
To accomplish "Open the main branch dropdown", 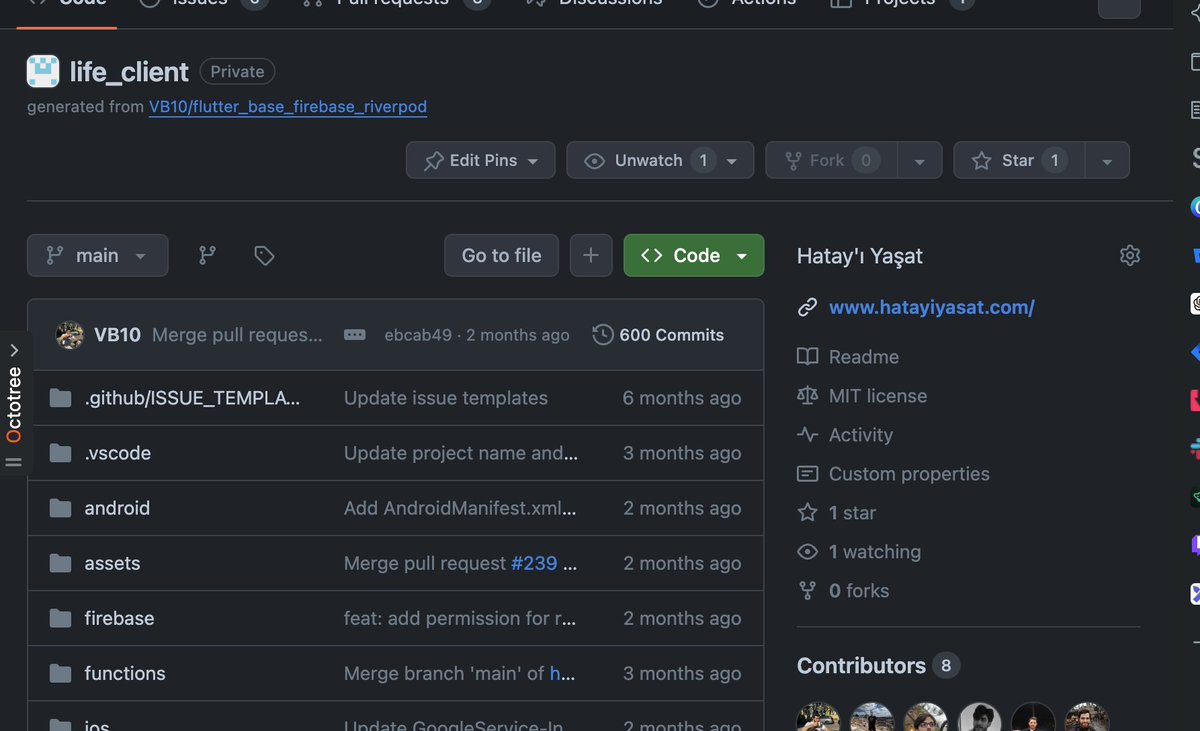I will pyautogui.click(x=97, y=255).
